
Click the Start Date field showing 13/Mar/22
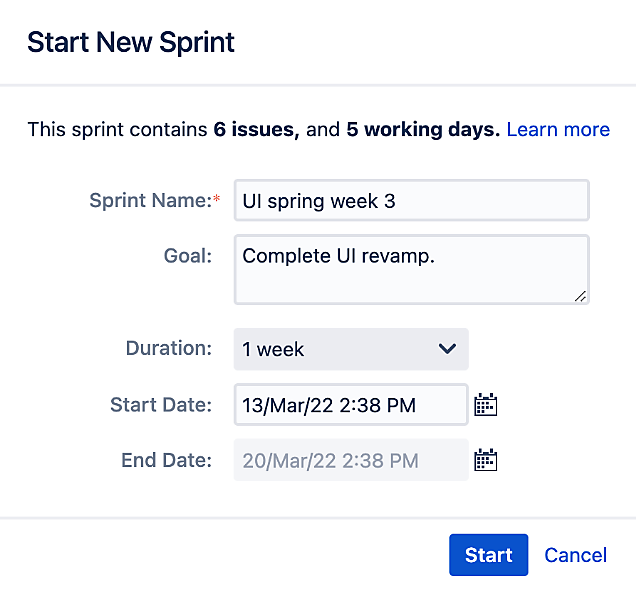351,405
